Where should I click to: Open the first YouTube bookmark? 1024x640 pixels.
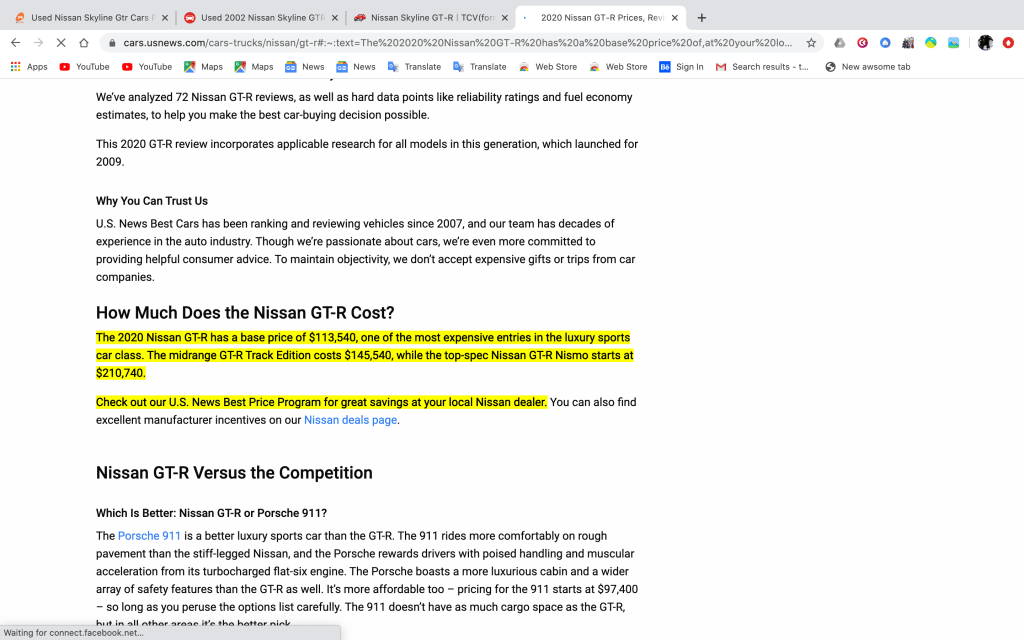pos(84,67)
